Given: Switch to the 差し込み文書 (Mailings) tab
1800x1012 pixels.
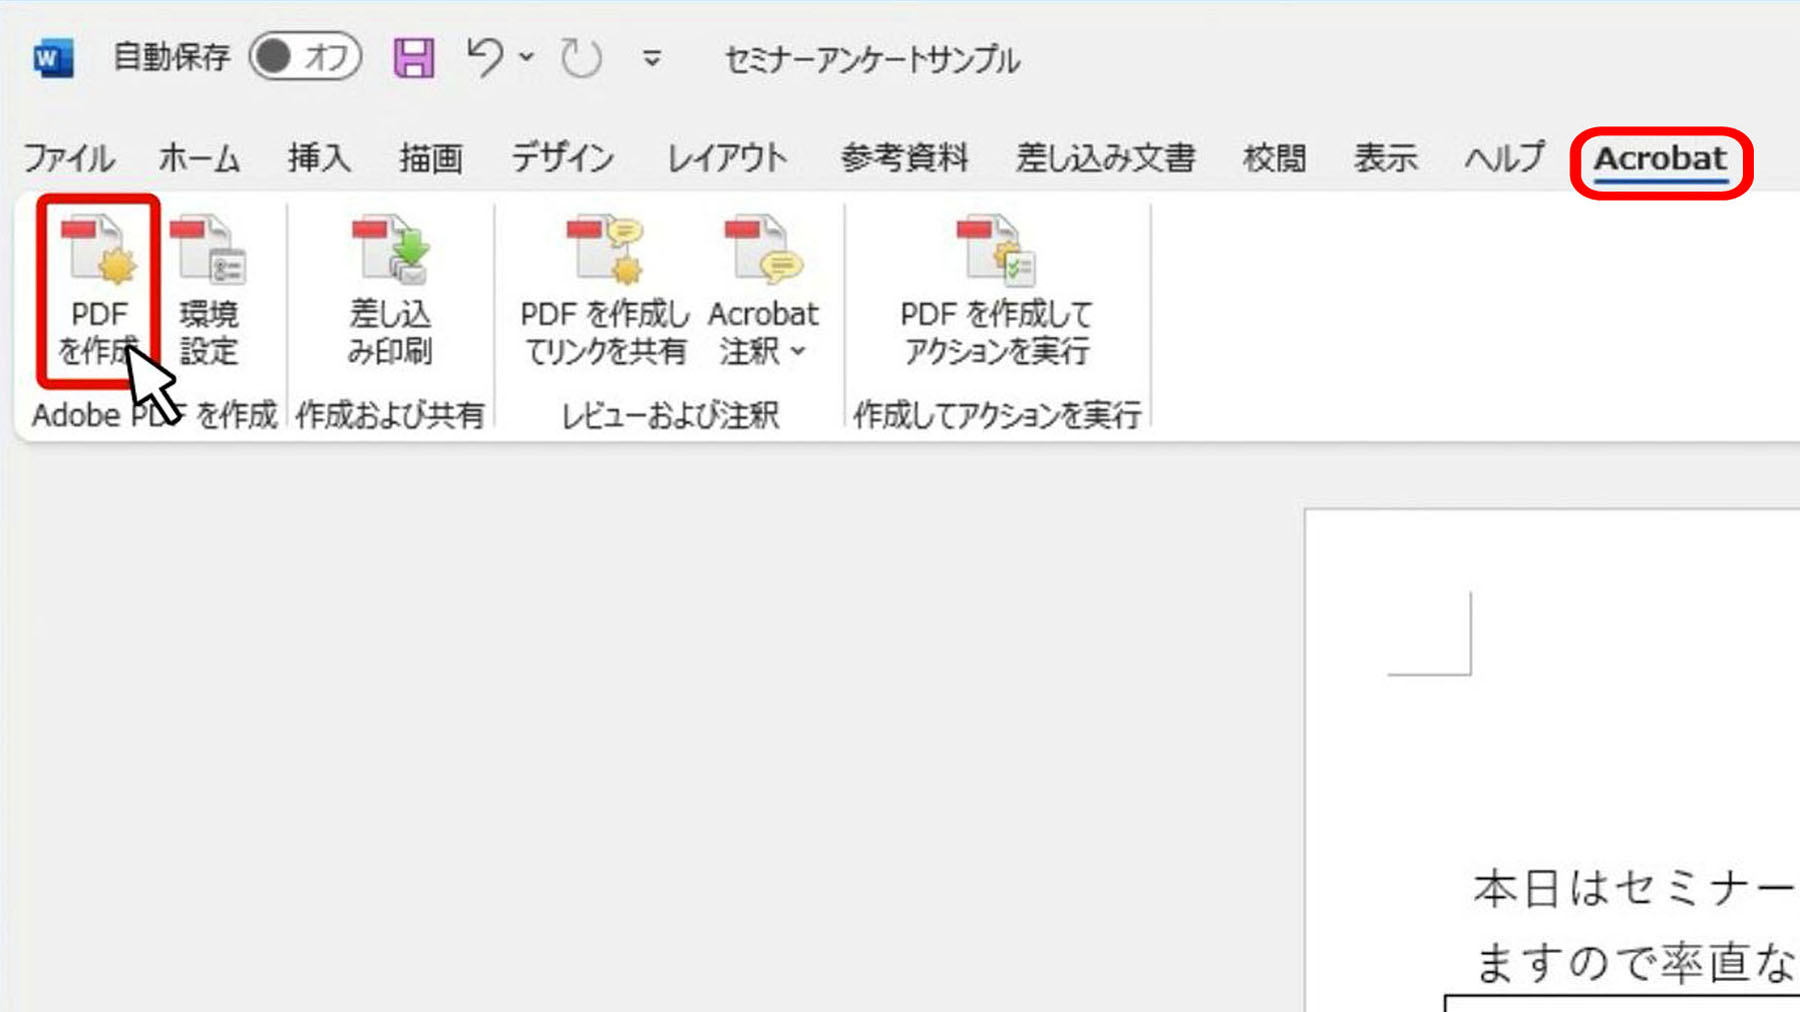Looking at the screenshot, I should pyautogui.click(x=1106, y=158).
